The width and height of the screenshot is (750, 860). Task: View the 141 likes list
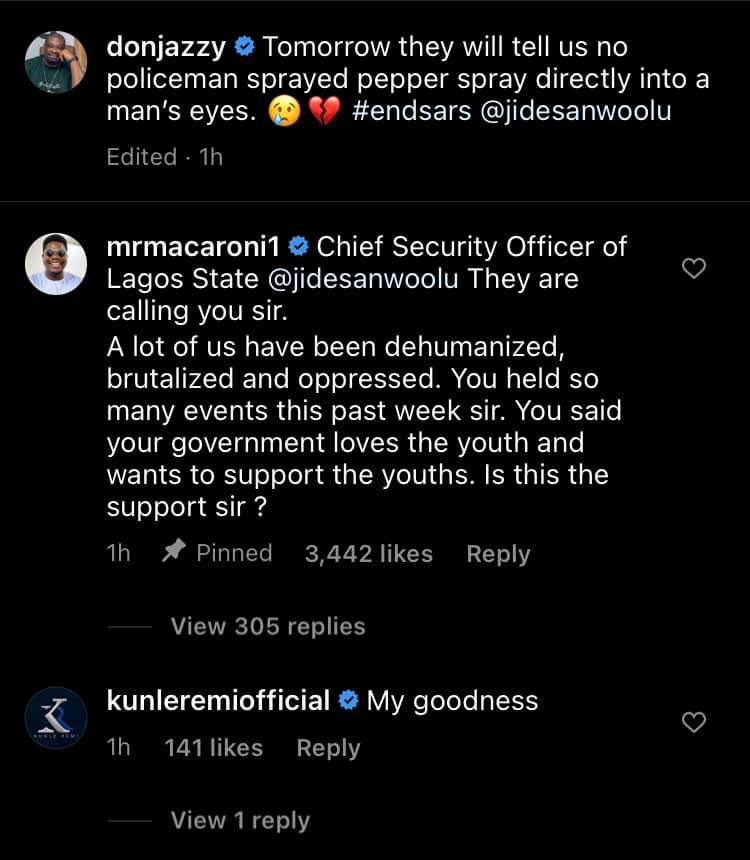point(213,748)
